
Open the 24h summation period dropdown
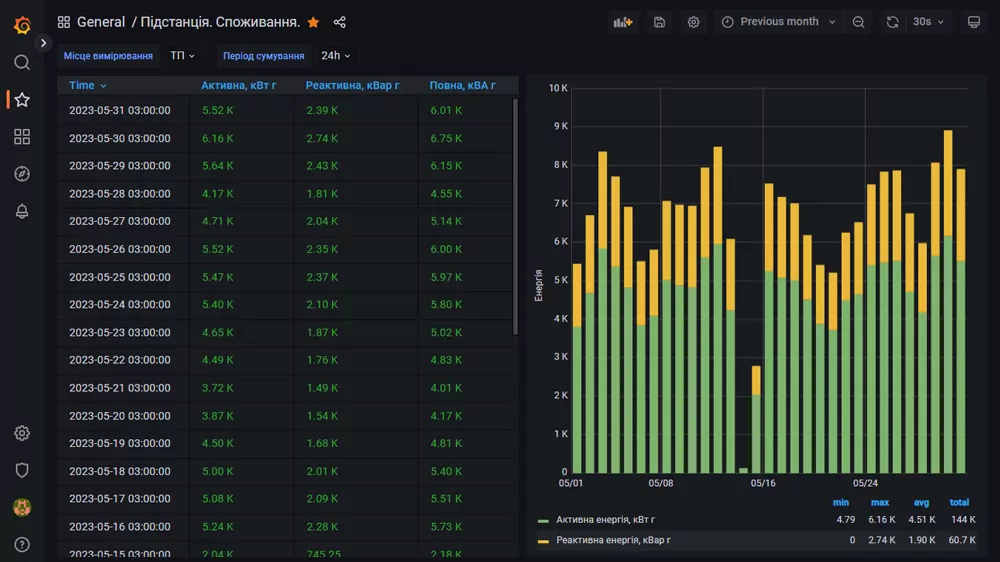pyautogui.click(x=335, y=56)
